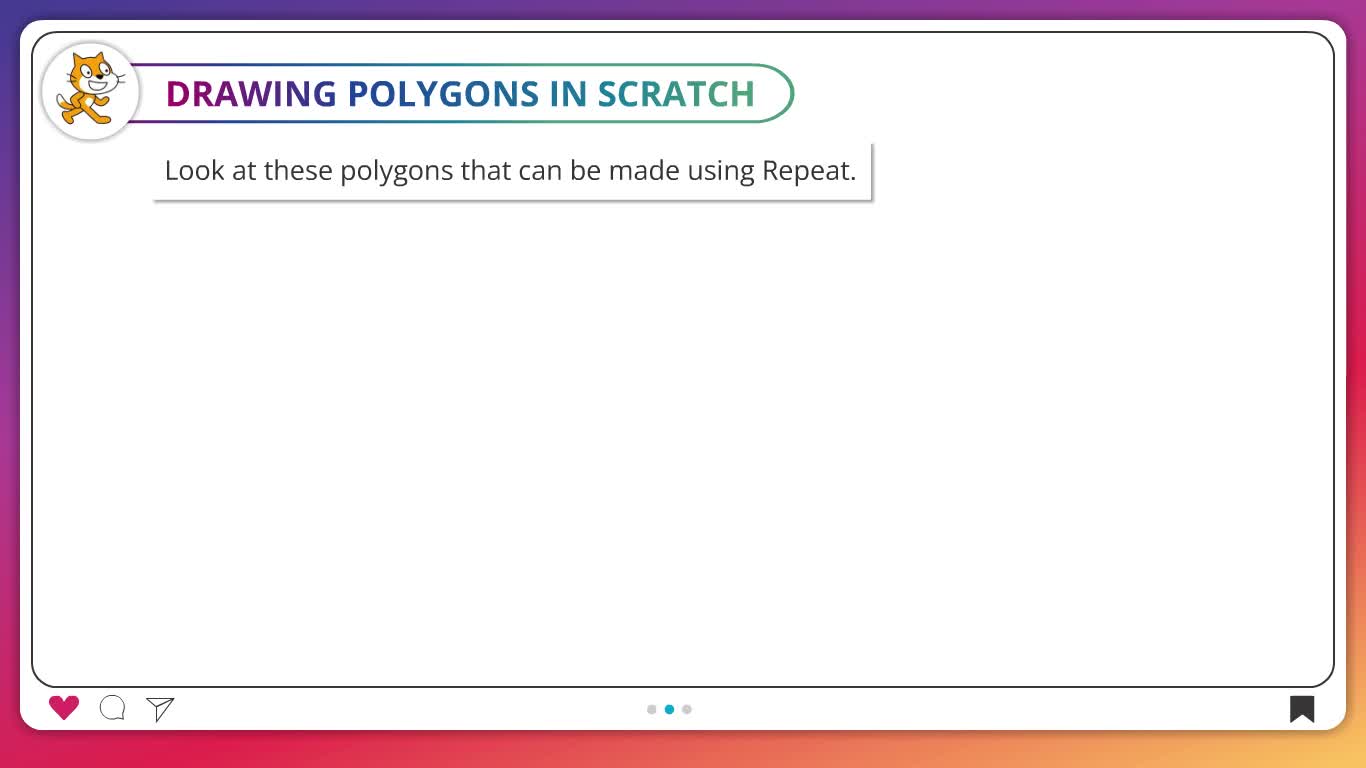Go to the first slide dot
Image resolution: width=1366 pixels, height=768 pixels.
(652, 709)
